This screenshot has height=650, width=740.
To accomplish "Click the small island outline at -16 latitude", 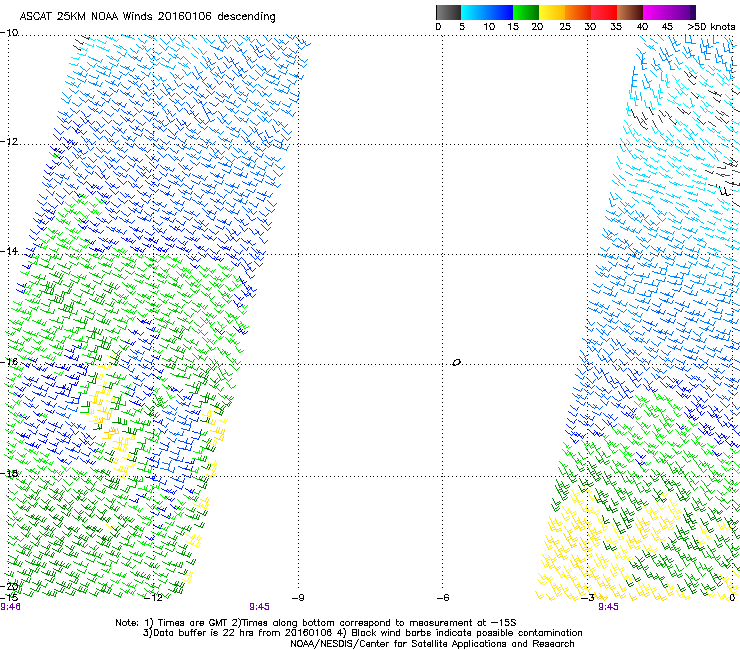I will coord(456,362).
